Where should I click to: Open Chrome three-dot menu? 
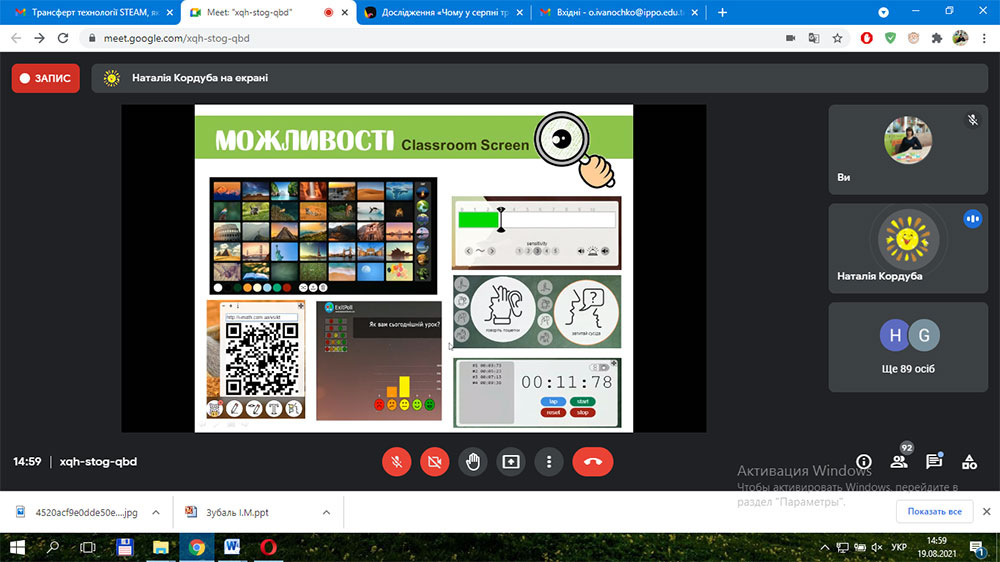pos(984,38)
